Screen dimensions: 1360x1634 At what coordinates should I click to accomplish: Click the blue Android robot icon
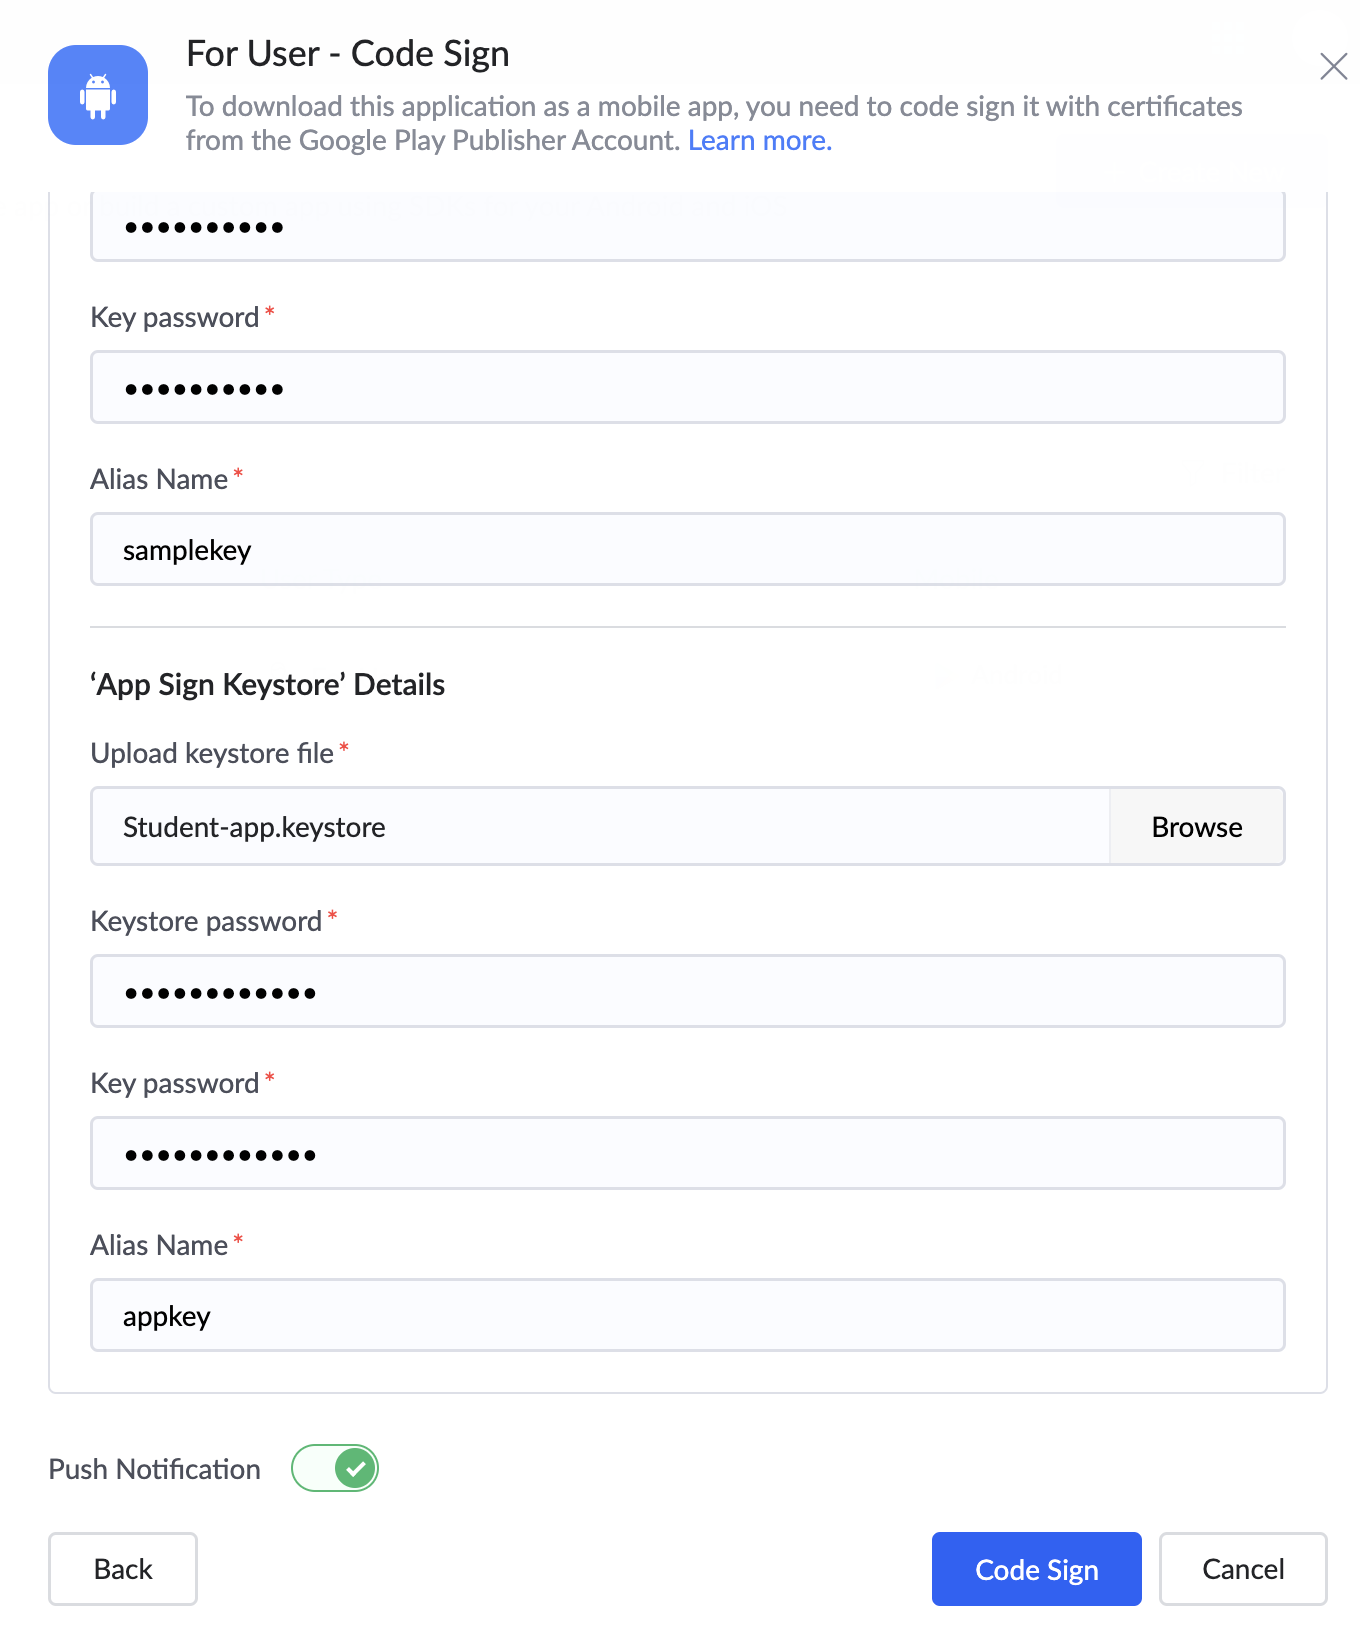click(98, 95)
